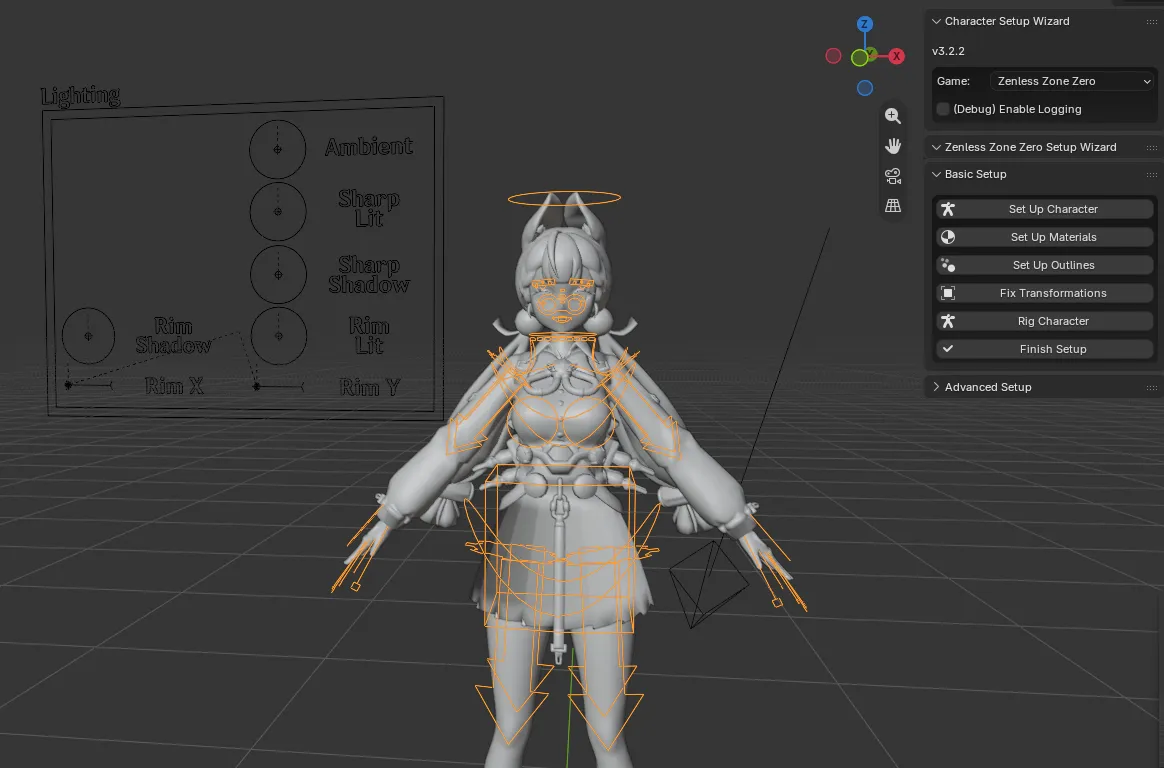Screen dimensions: 1164x768
Task: Click the Rim X slider handle
Action: [68, 385]
